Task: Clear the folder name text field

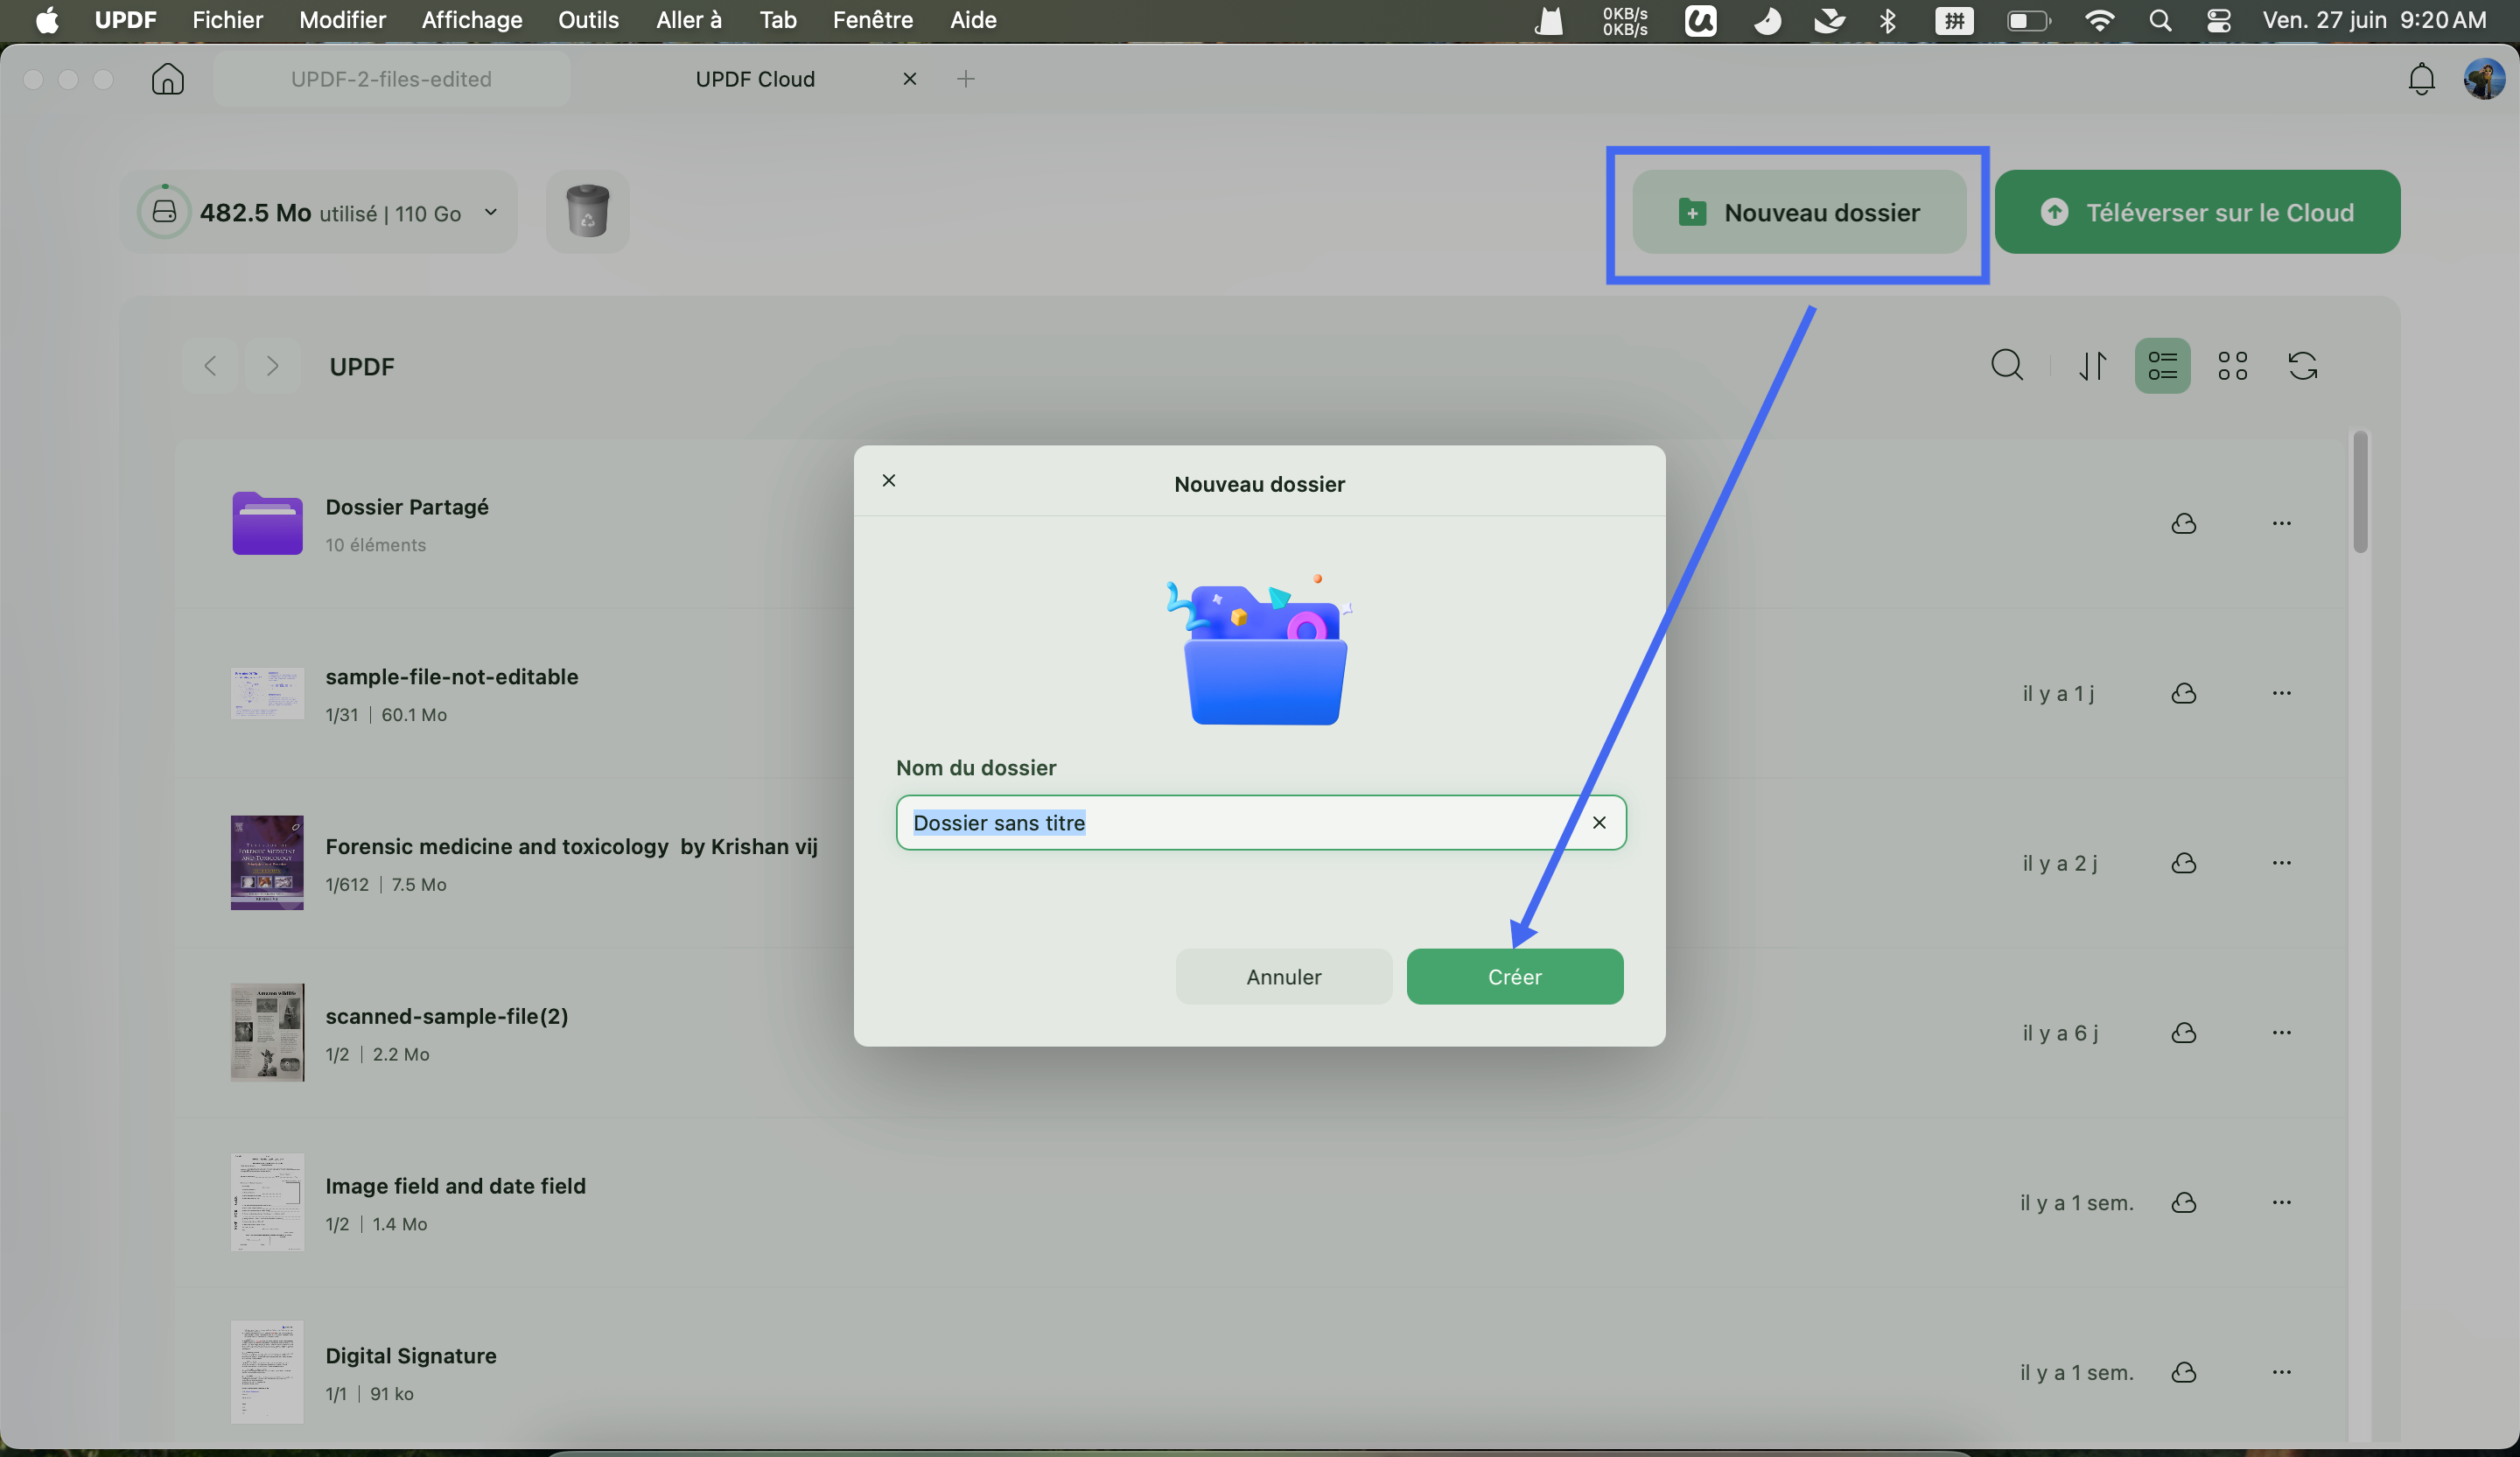Action: pos(1599,822)
